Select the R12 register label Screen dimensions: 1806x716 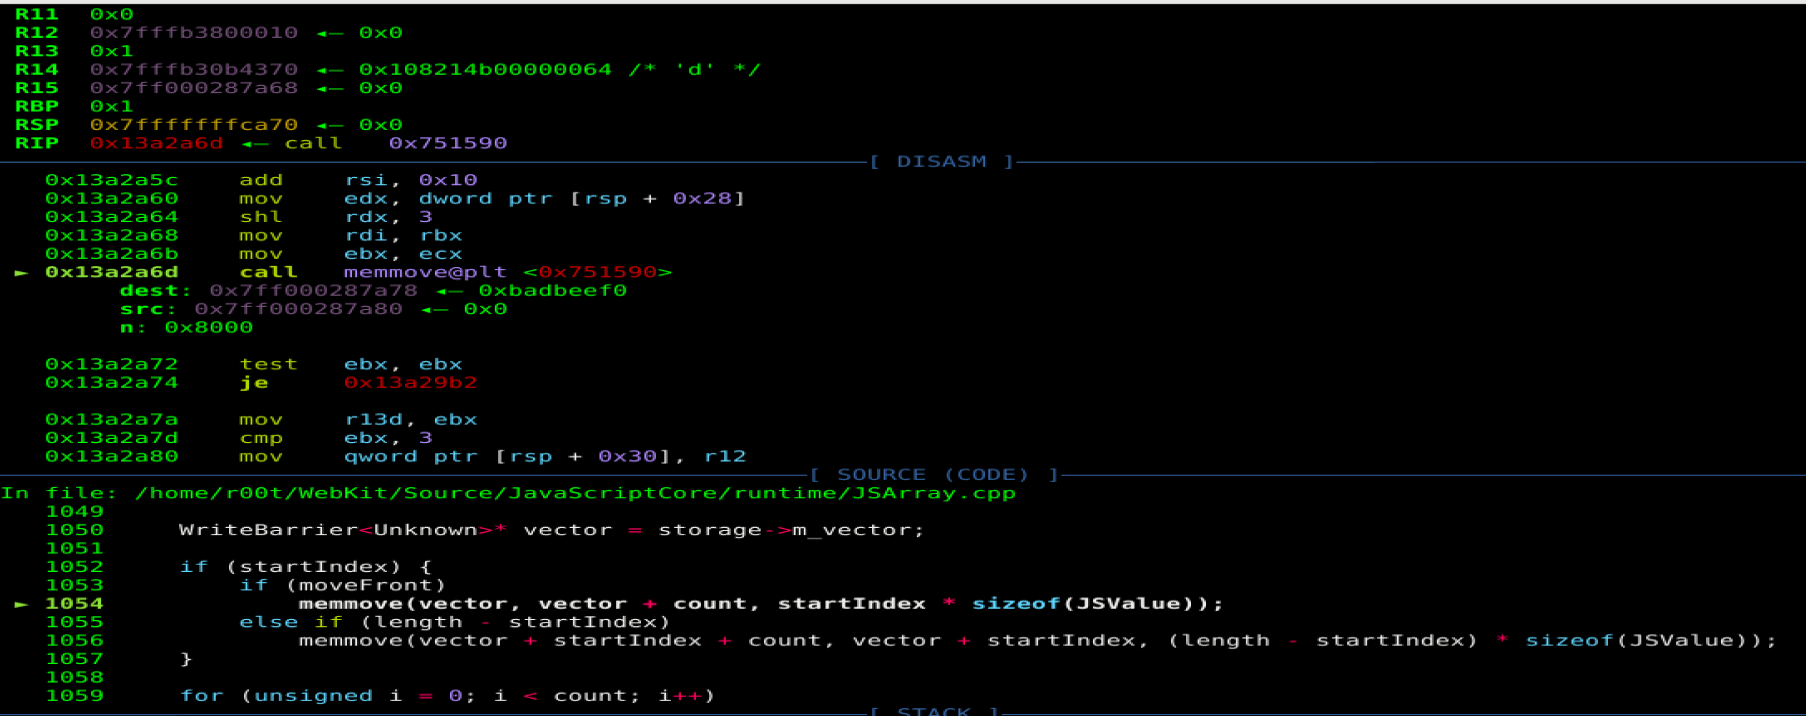(x=37, y=33)
